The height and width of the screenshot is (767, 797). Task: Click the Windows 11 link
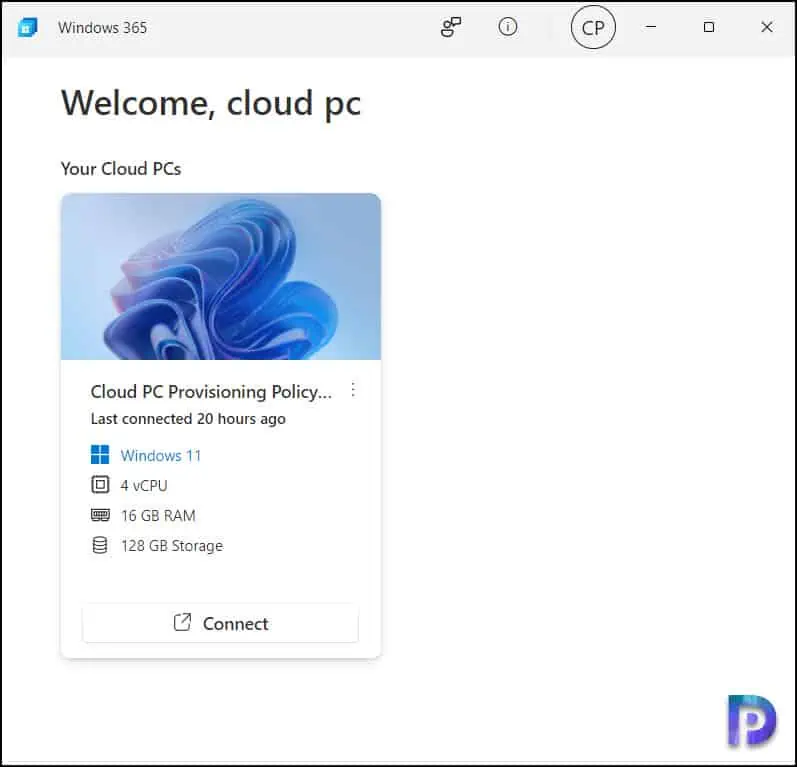[161, 455]
